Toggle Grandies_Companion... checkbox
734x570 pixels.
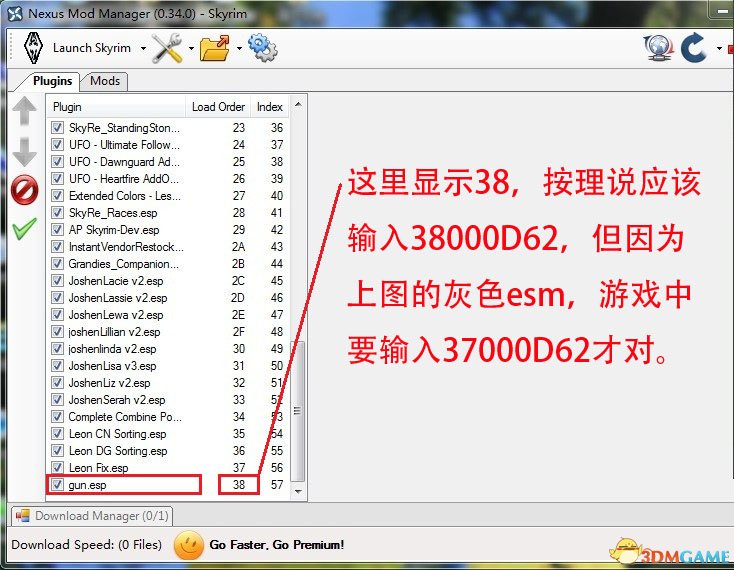click(x=58, y=264)
